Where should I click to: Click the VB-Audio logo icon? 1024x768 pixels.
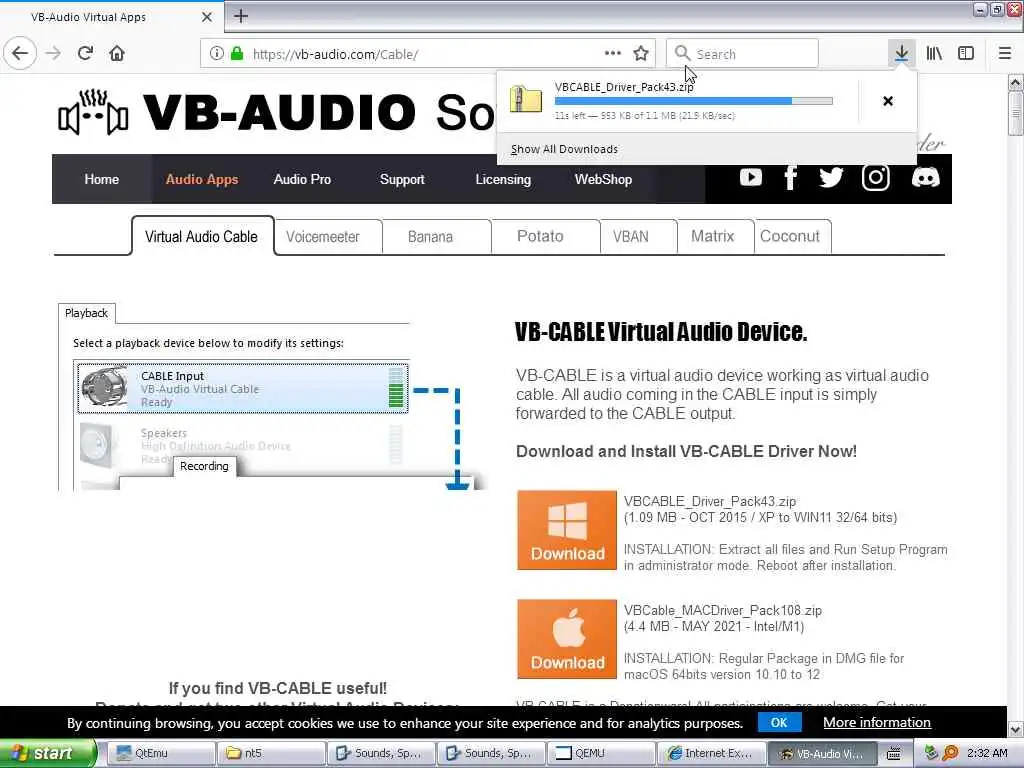point(93,112)
